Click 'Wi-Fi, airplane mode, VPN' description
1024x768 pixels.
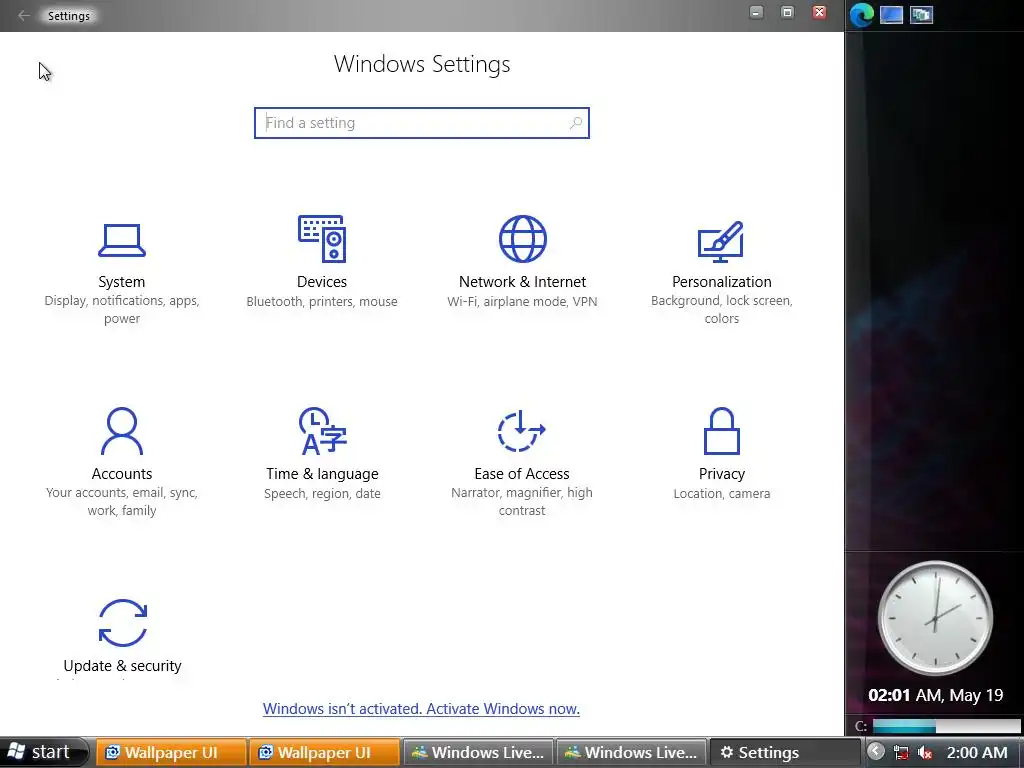(522, 301)
